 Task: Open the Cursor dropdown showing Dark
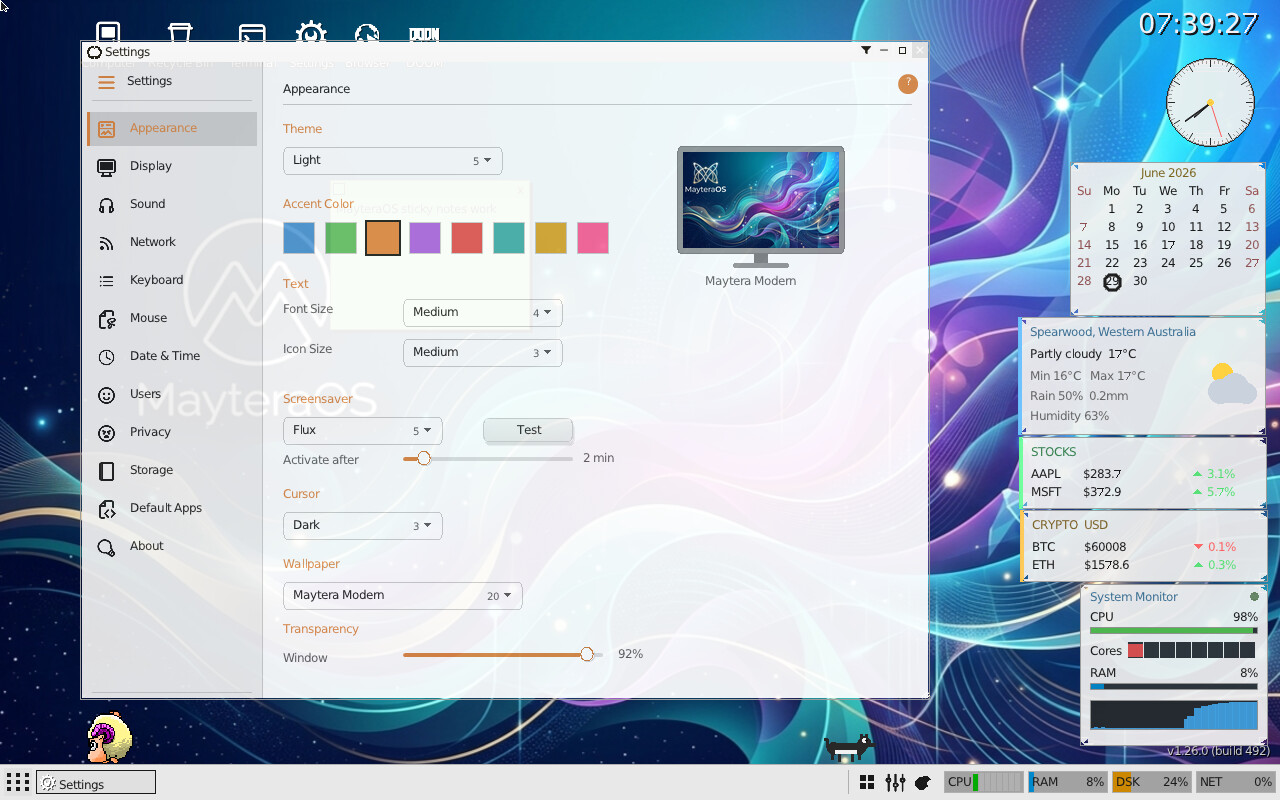pos(362,525)
